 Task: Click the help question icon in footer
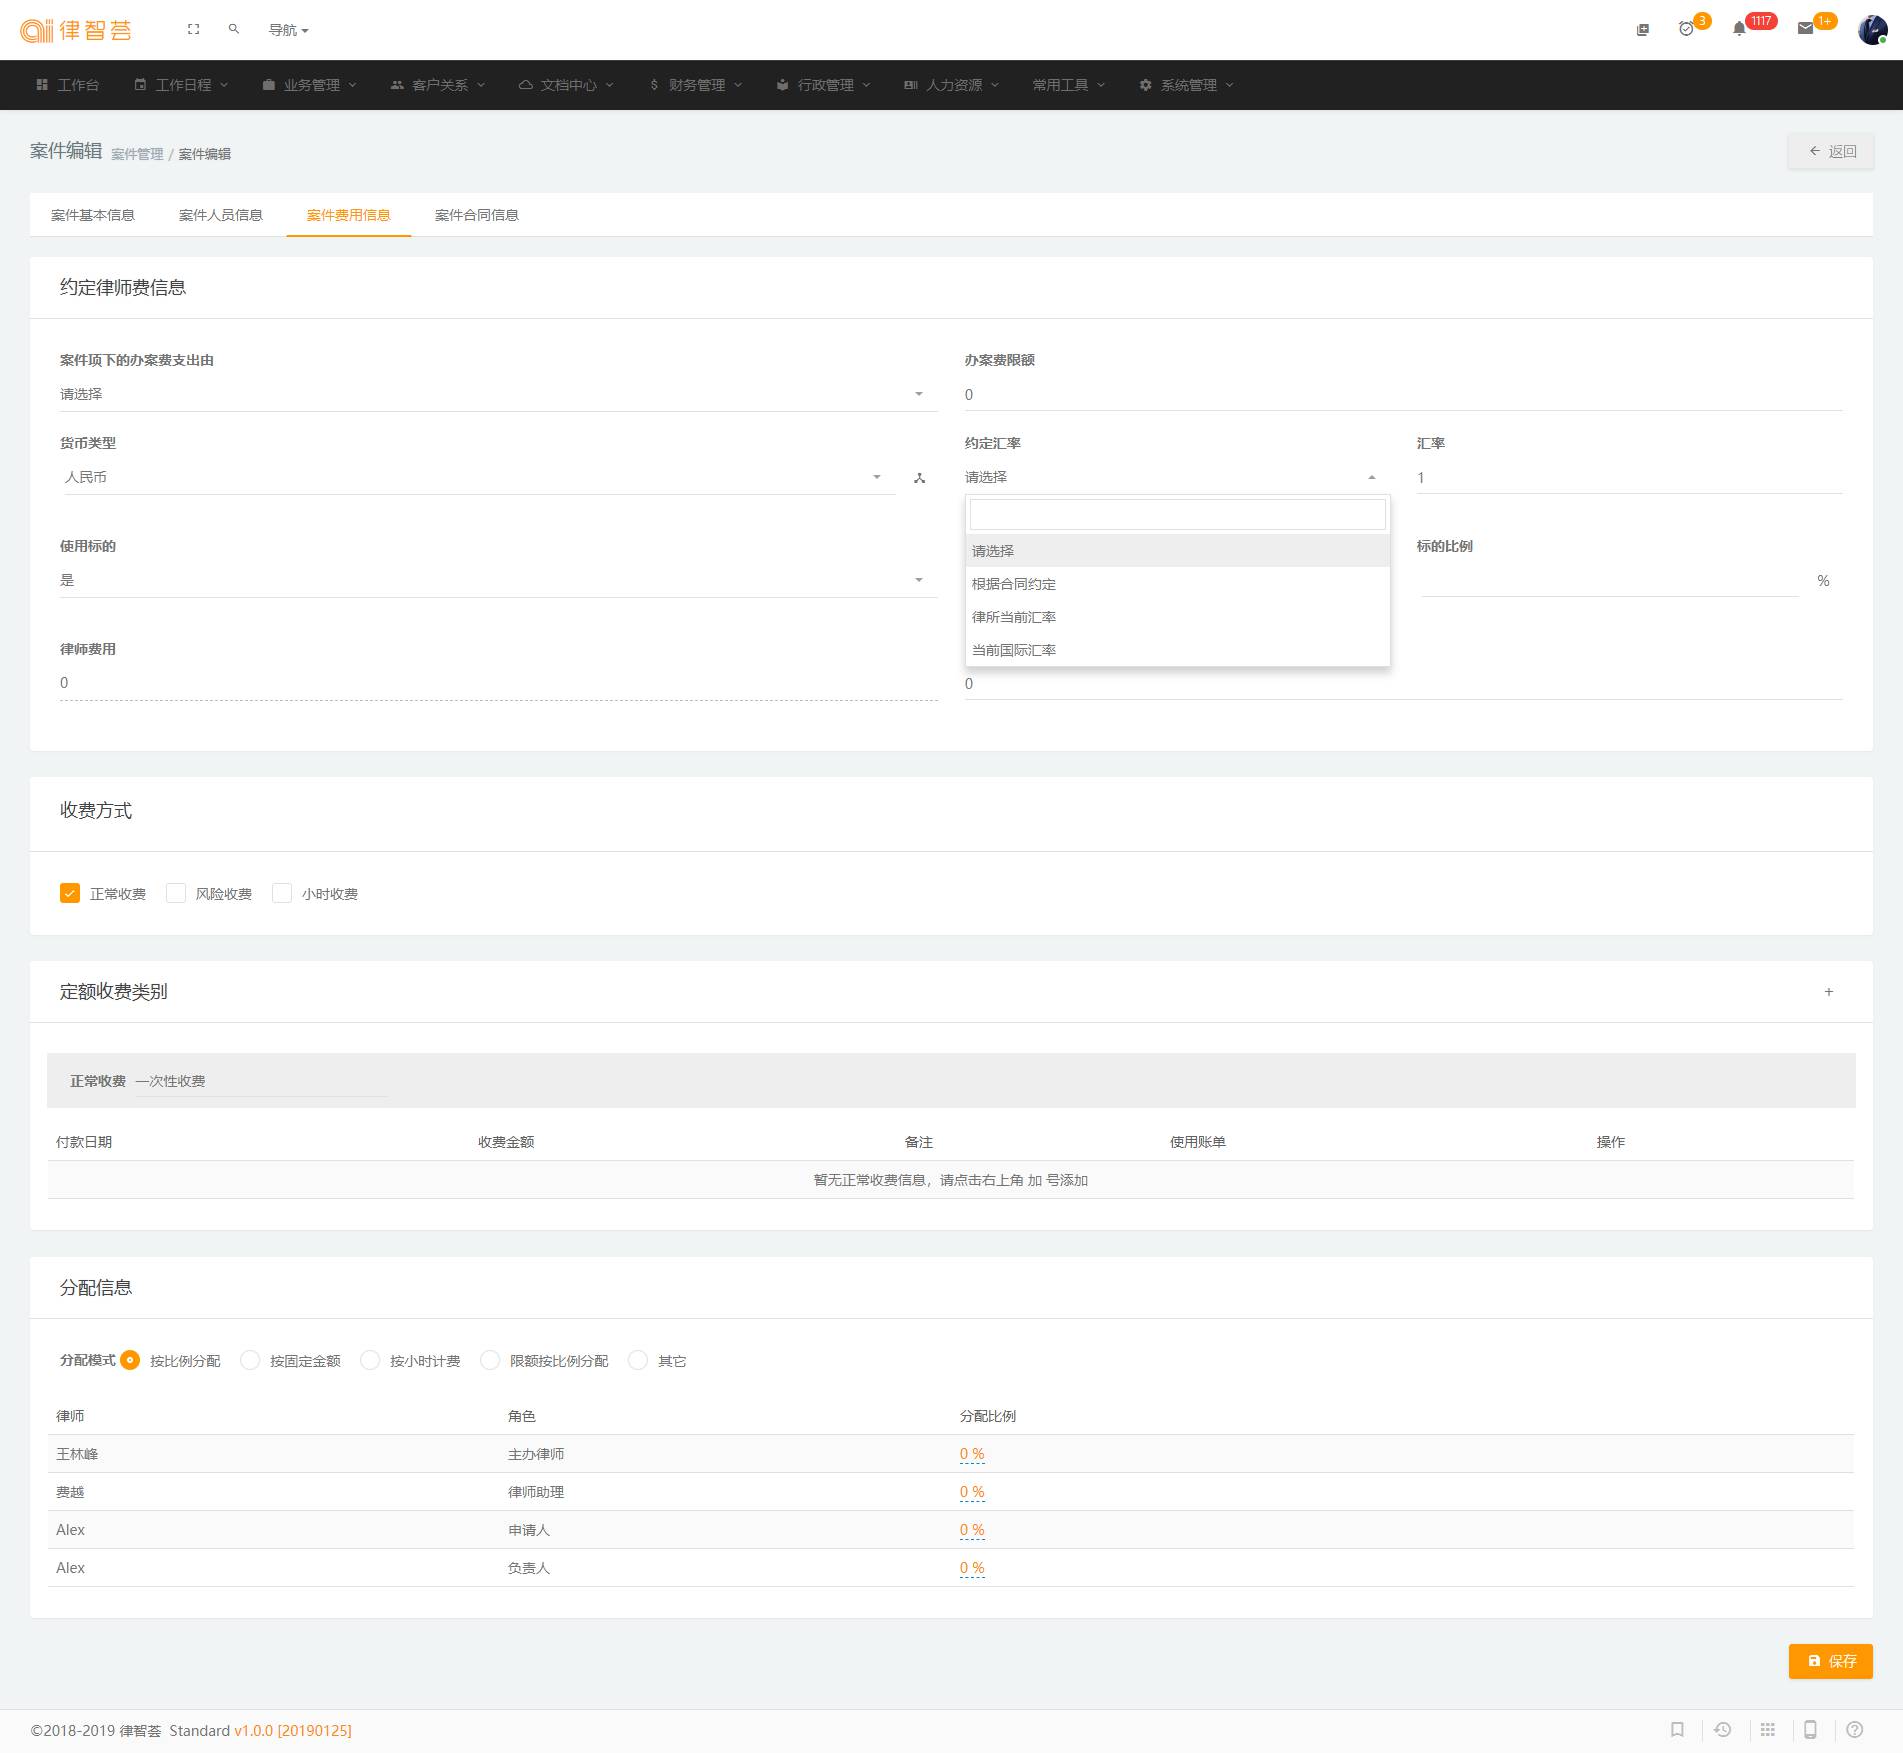[x=1854, y=1730]
